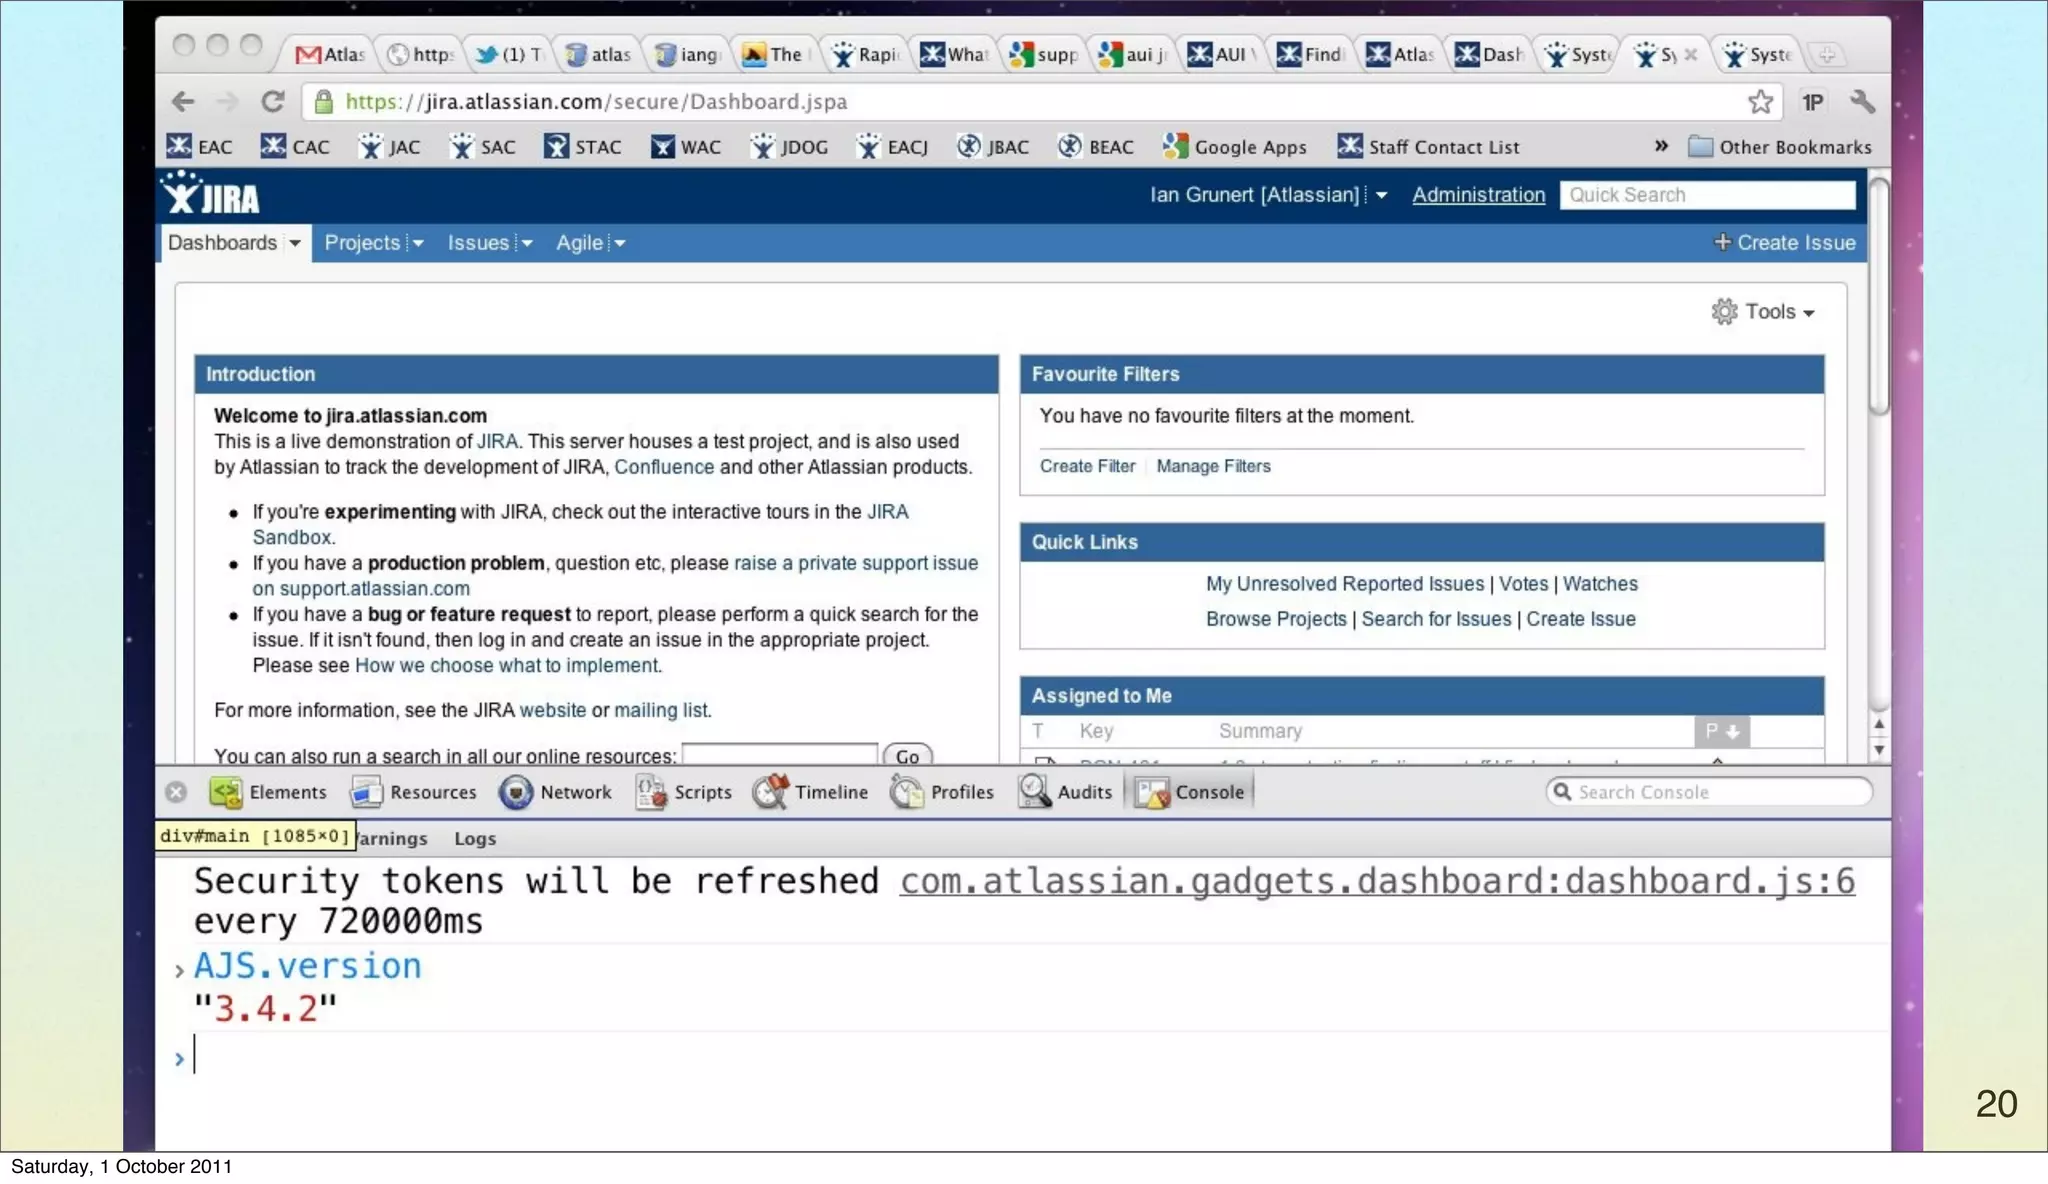The image size is (2048, 1184).
Task: Open the Scripts debugger panel
Action: pos(684,792)
